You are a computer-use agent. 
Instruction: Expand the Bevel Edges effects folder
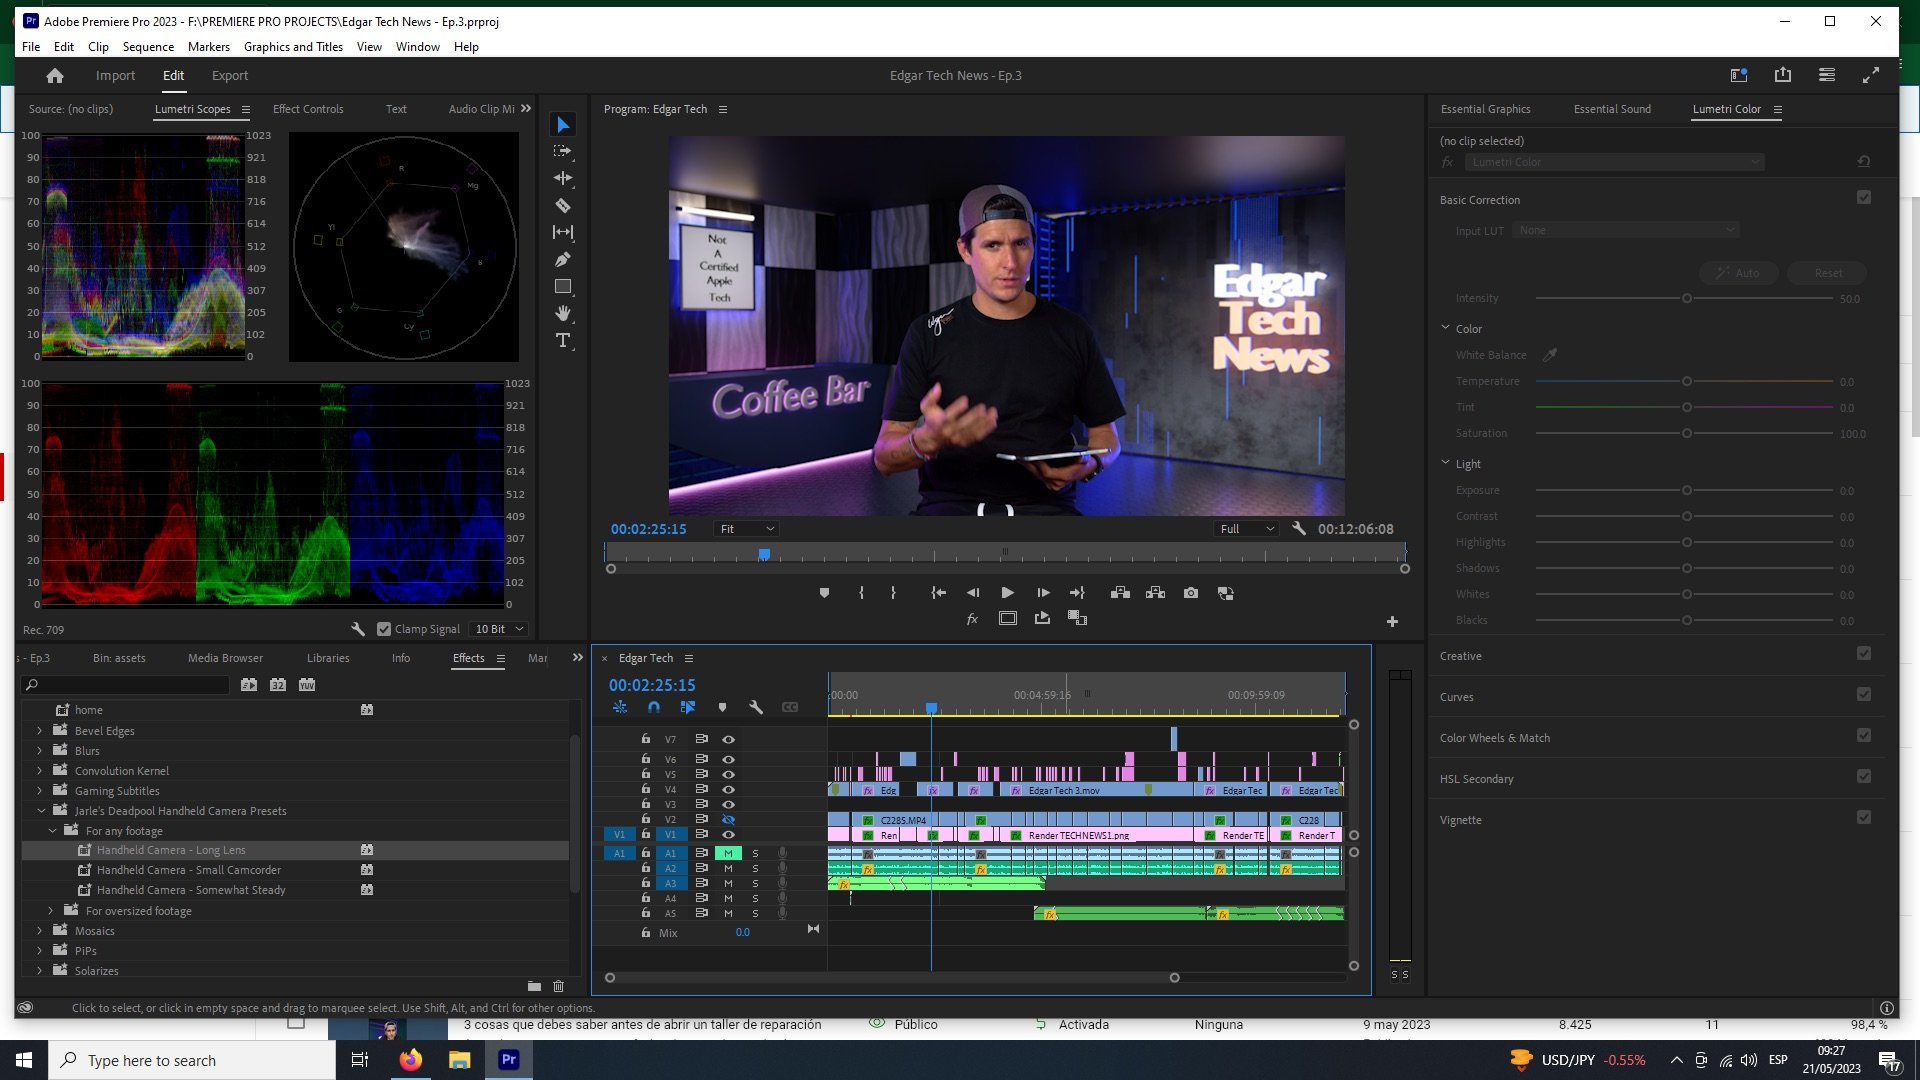[x=40, y=731]
